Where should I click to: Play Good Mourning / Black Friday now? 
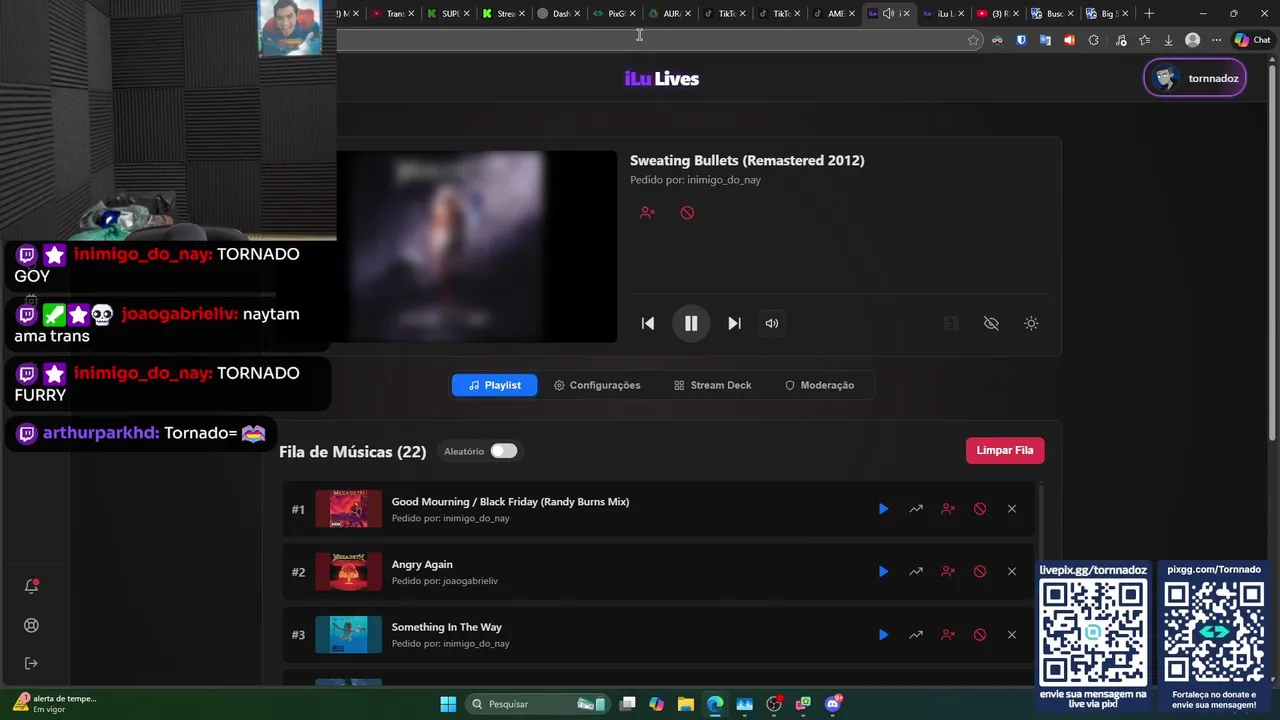(x=883, y=509)
